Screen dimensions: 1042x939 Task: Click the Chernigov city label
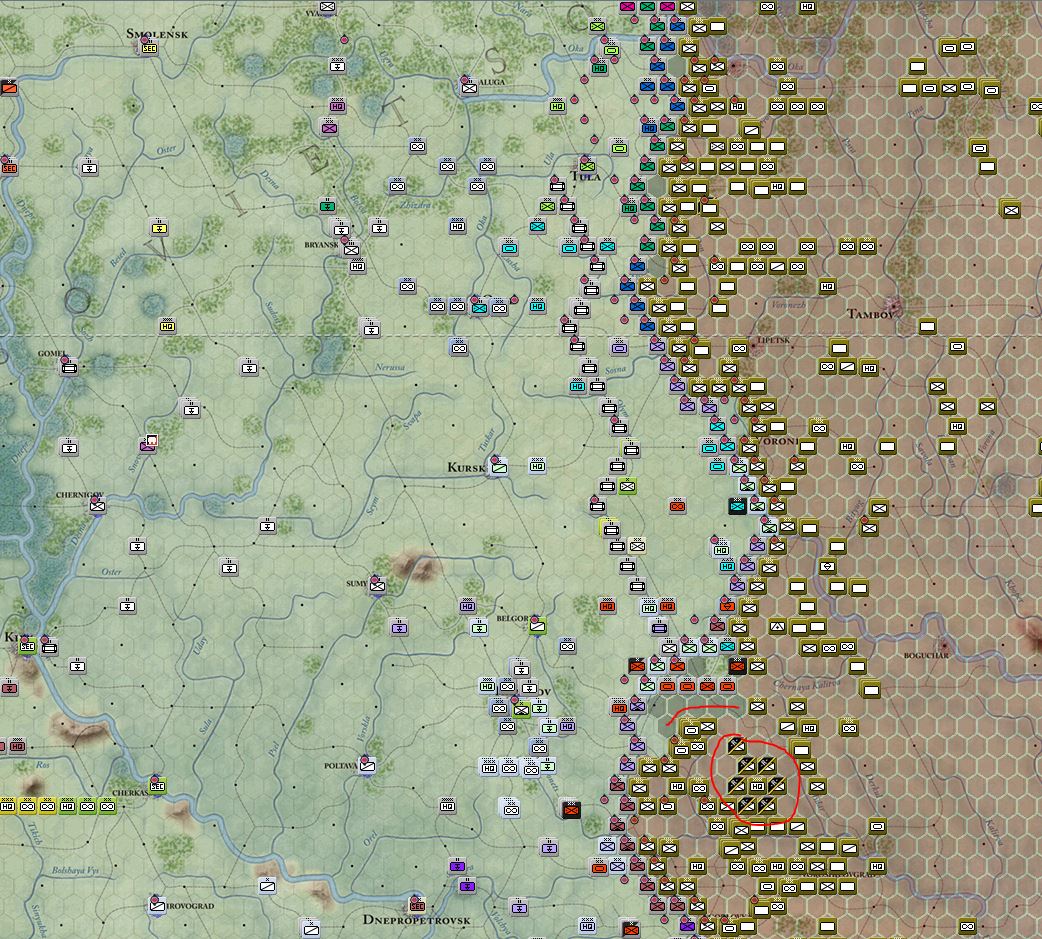[x=79, y=494]
